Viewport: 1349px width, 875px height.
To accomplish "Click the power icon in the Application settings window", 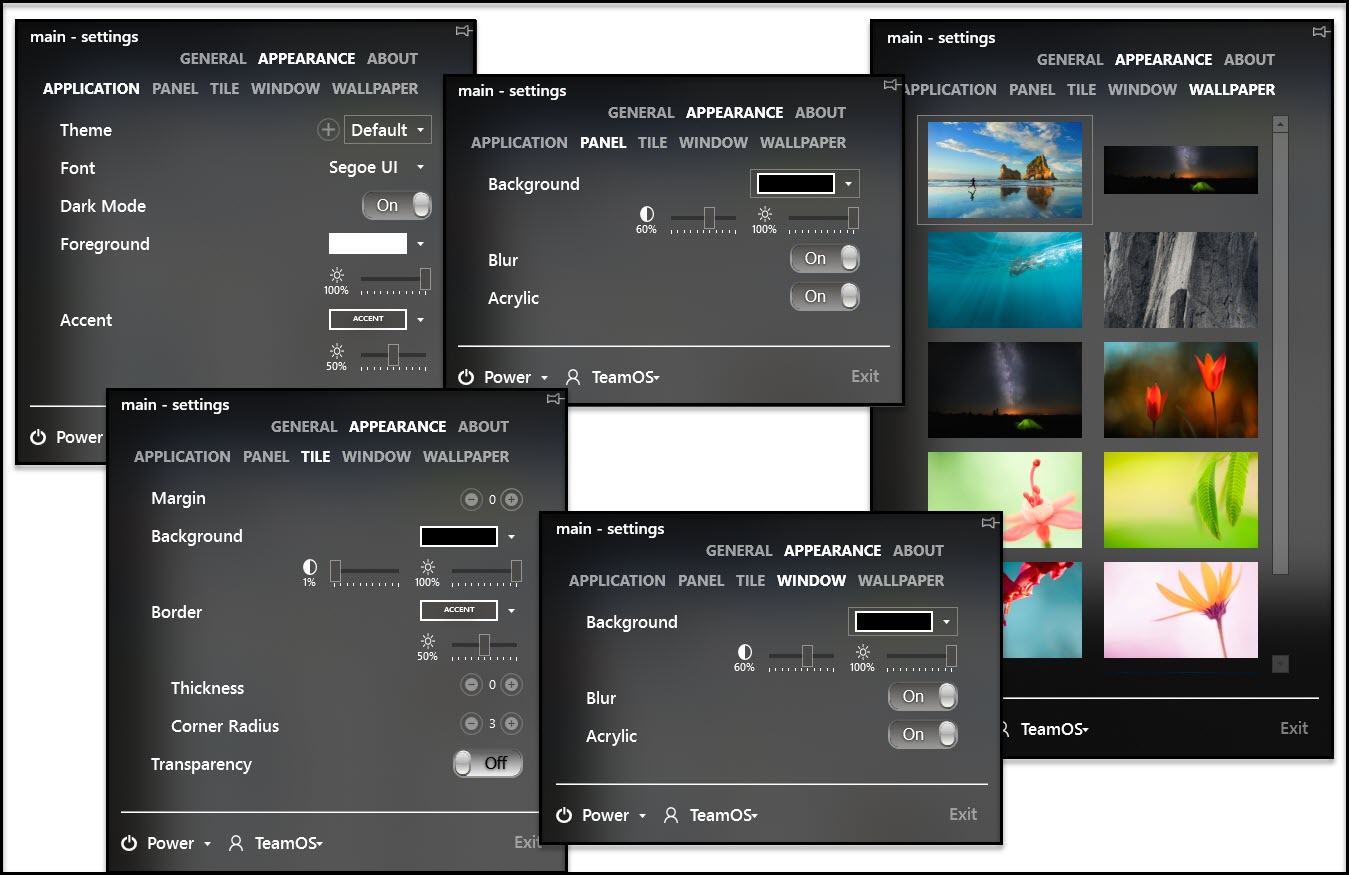I will point(38,437).
